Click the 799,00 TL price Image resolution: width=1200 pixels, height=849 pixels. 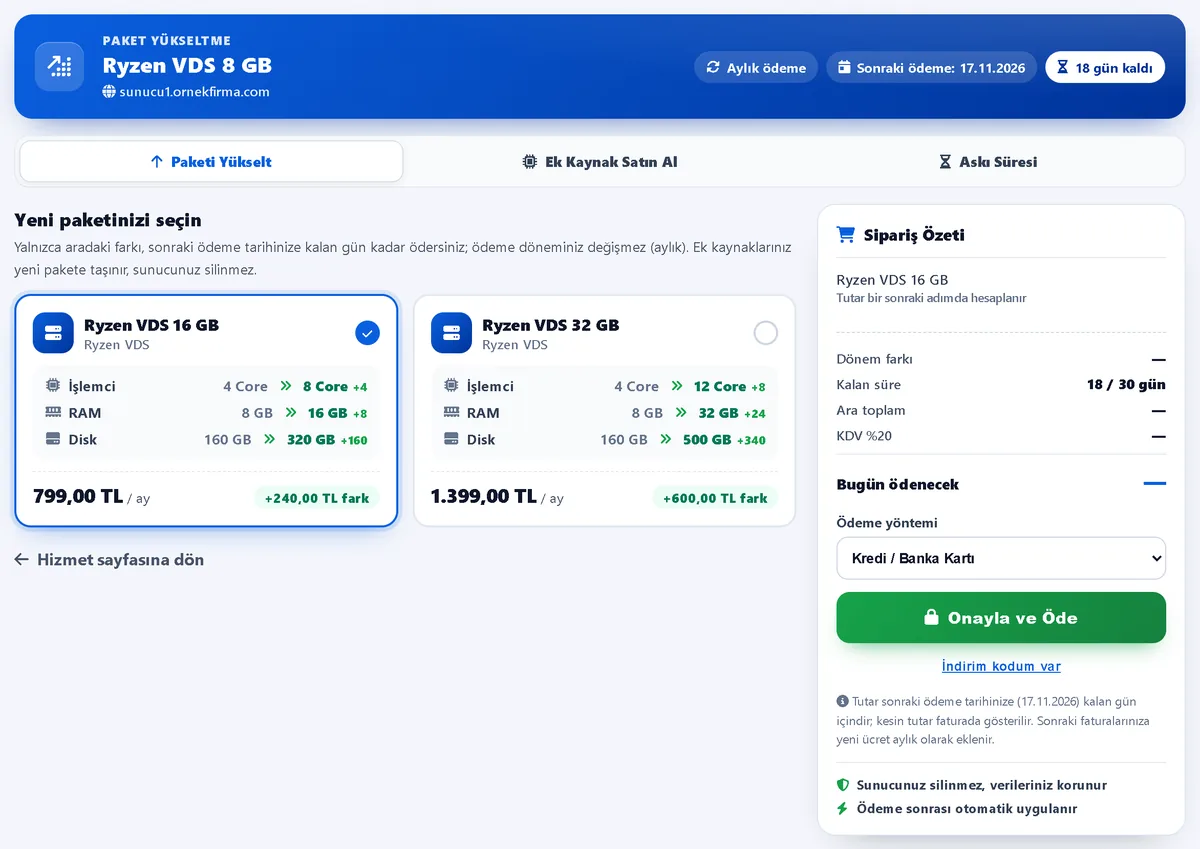(78, 497)
